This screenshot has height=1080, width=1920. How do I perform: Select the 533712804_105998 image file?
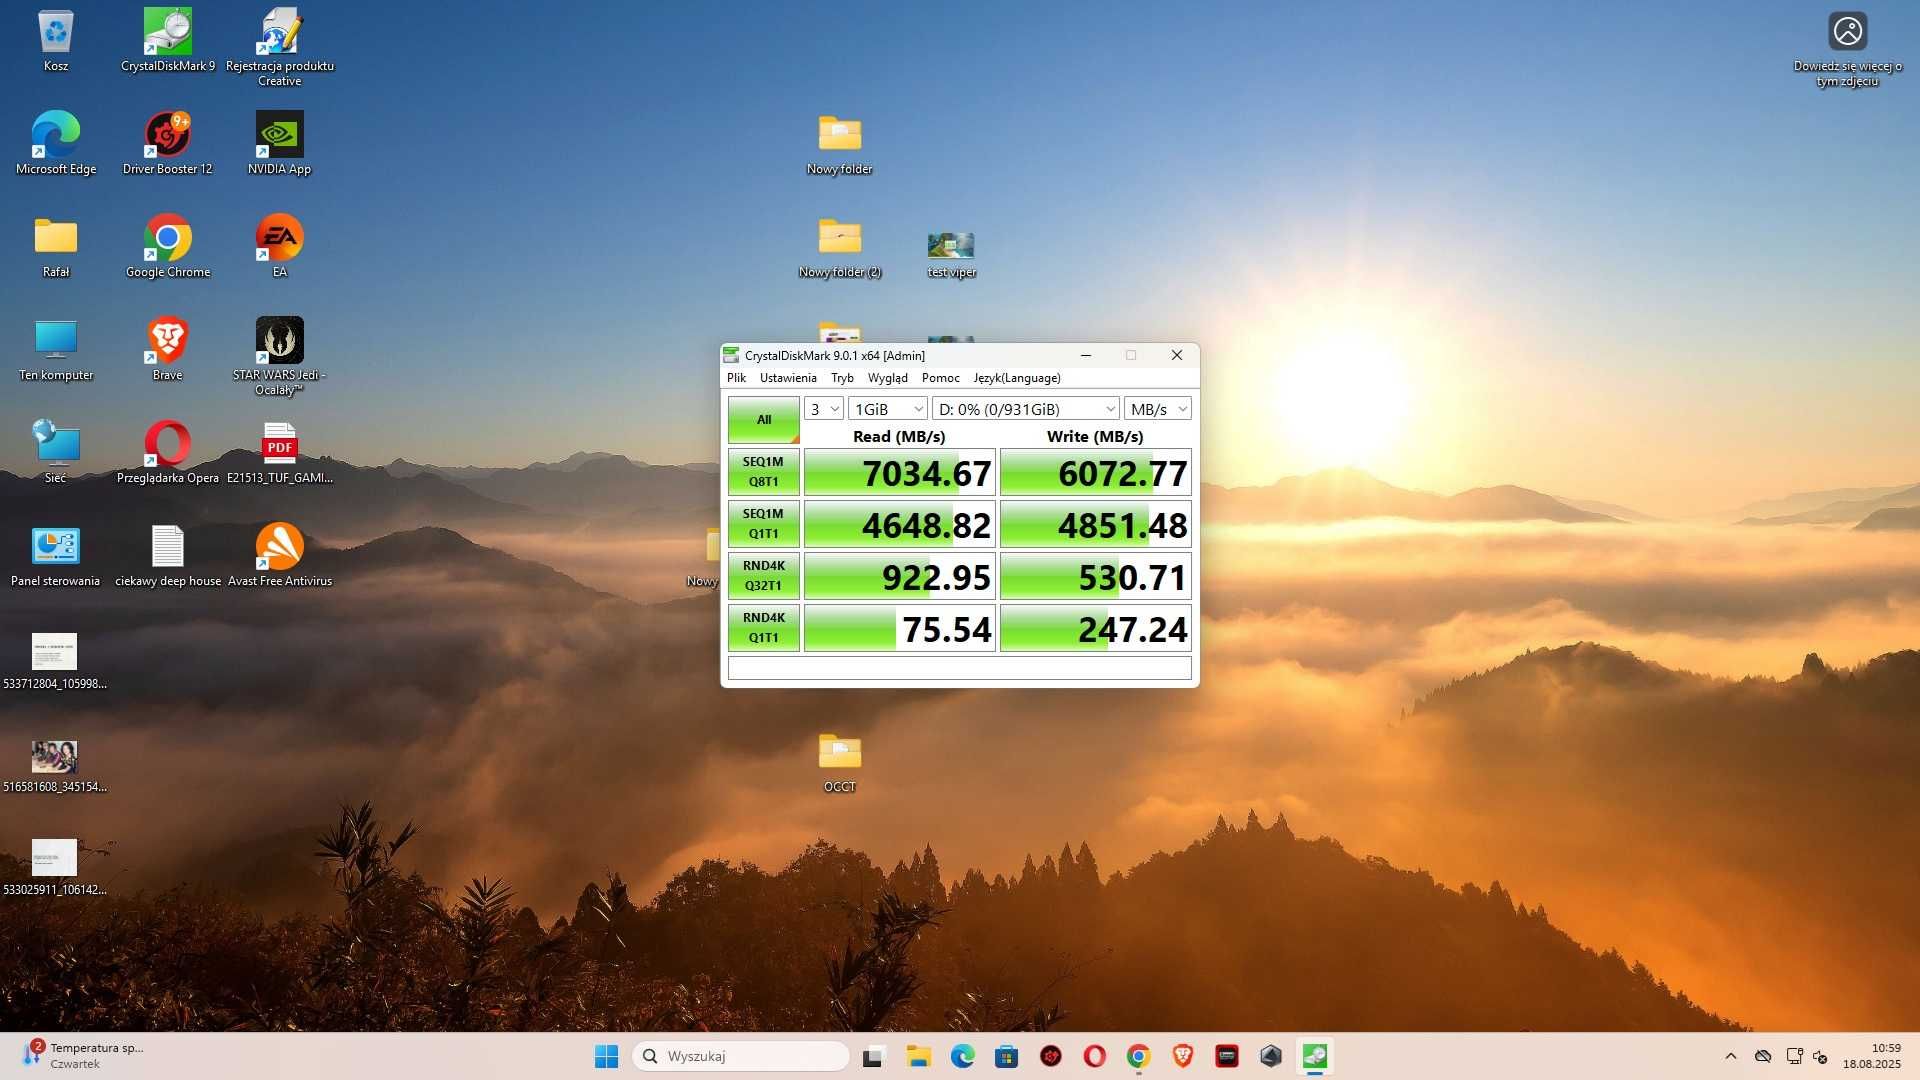click(55, 660)
